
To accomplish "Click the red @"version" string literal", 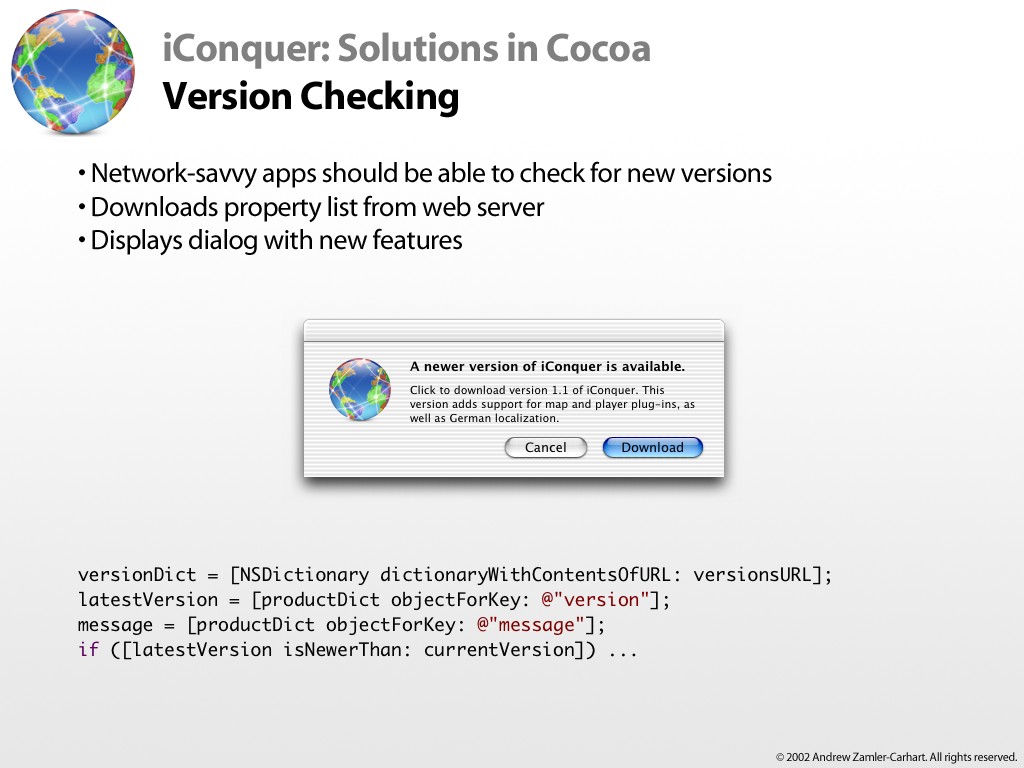I will coord(595,600).
